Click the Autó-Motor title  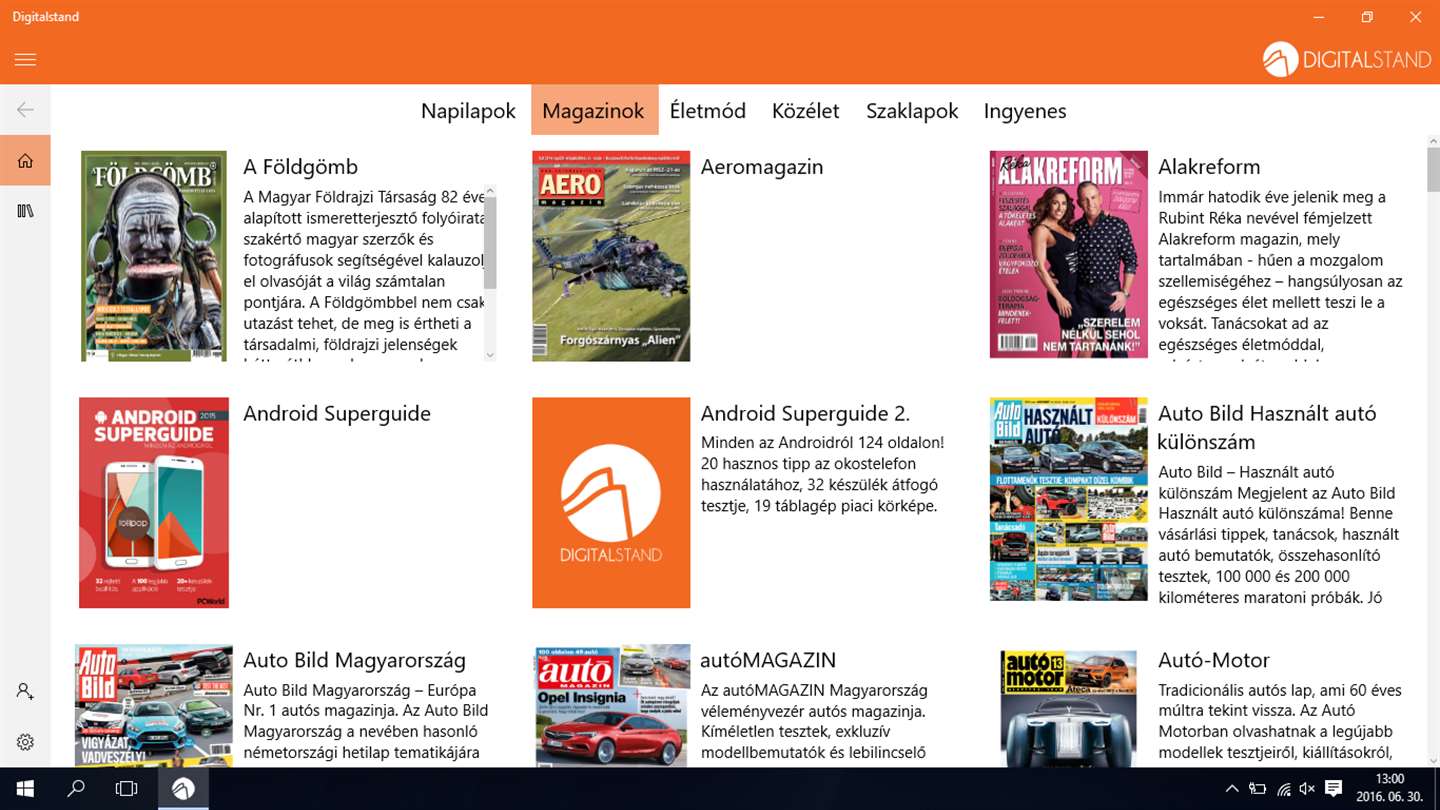pyautogui.click(x=1213, y=661)
